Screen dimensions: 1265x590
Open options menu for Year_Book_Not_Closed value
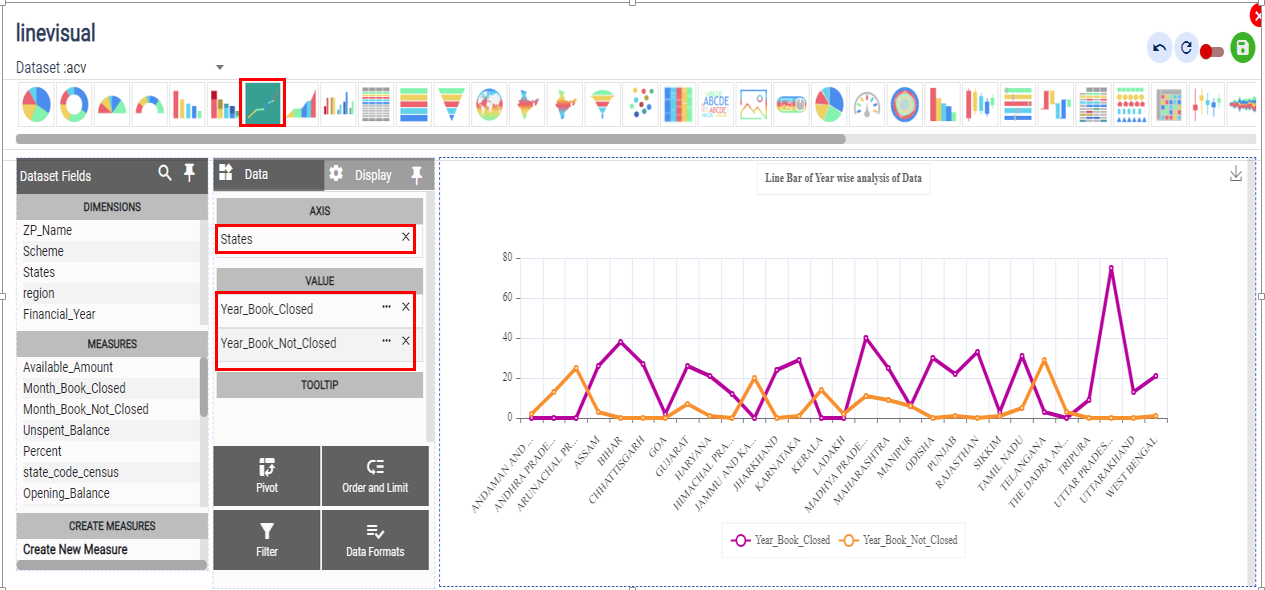coord(386,341)
